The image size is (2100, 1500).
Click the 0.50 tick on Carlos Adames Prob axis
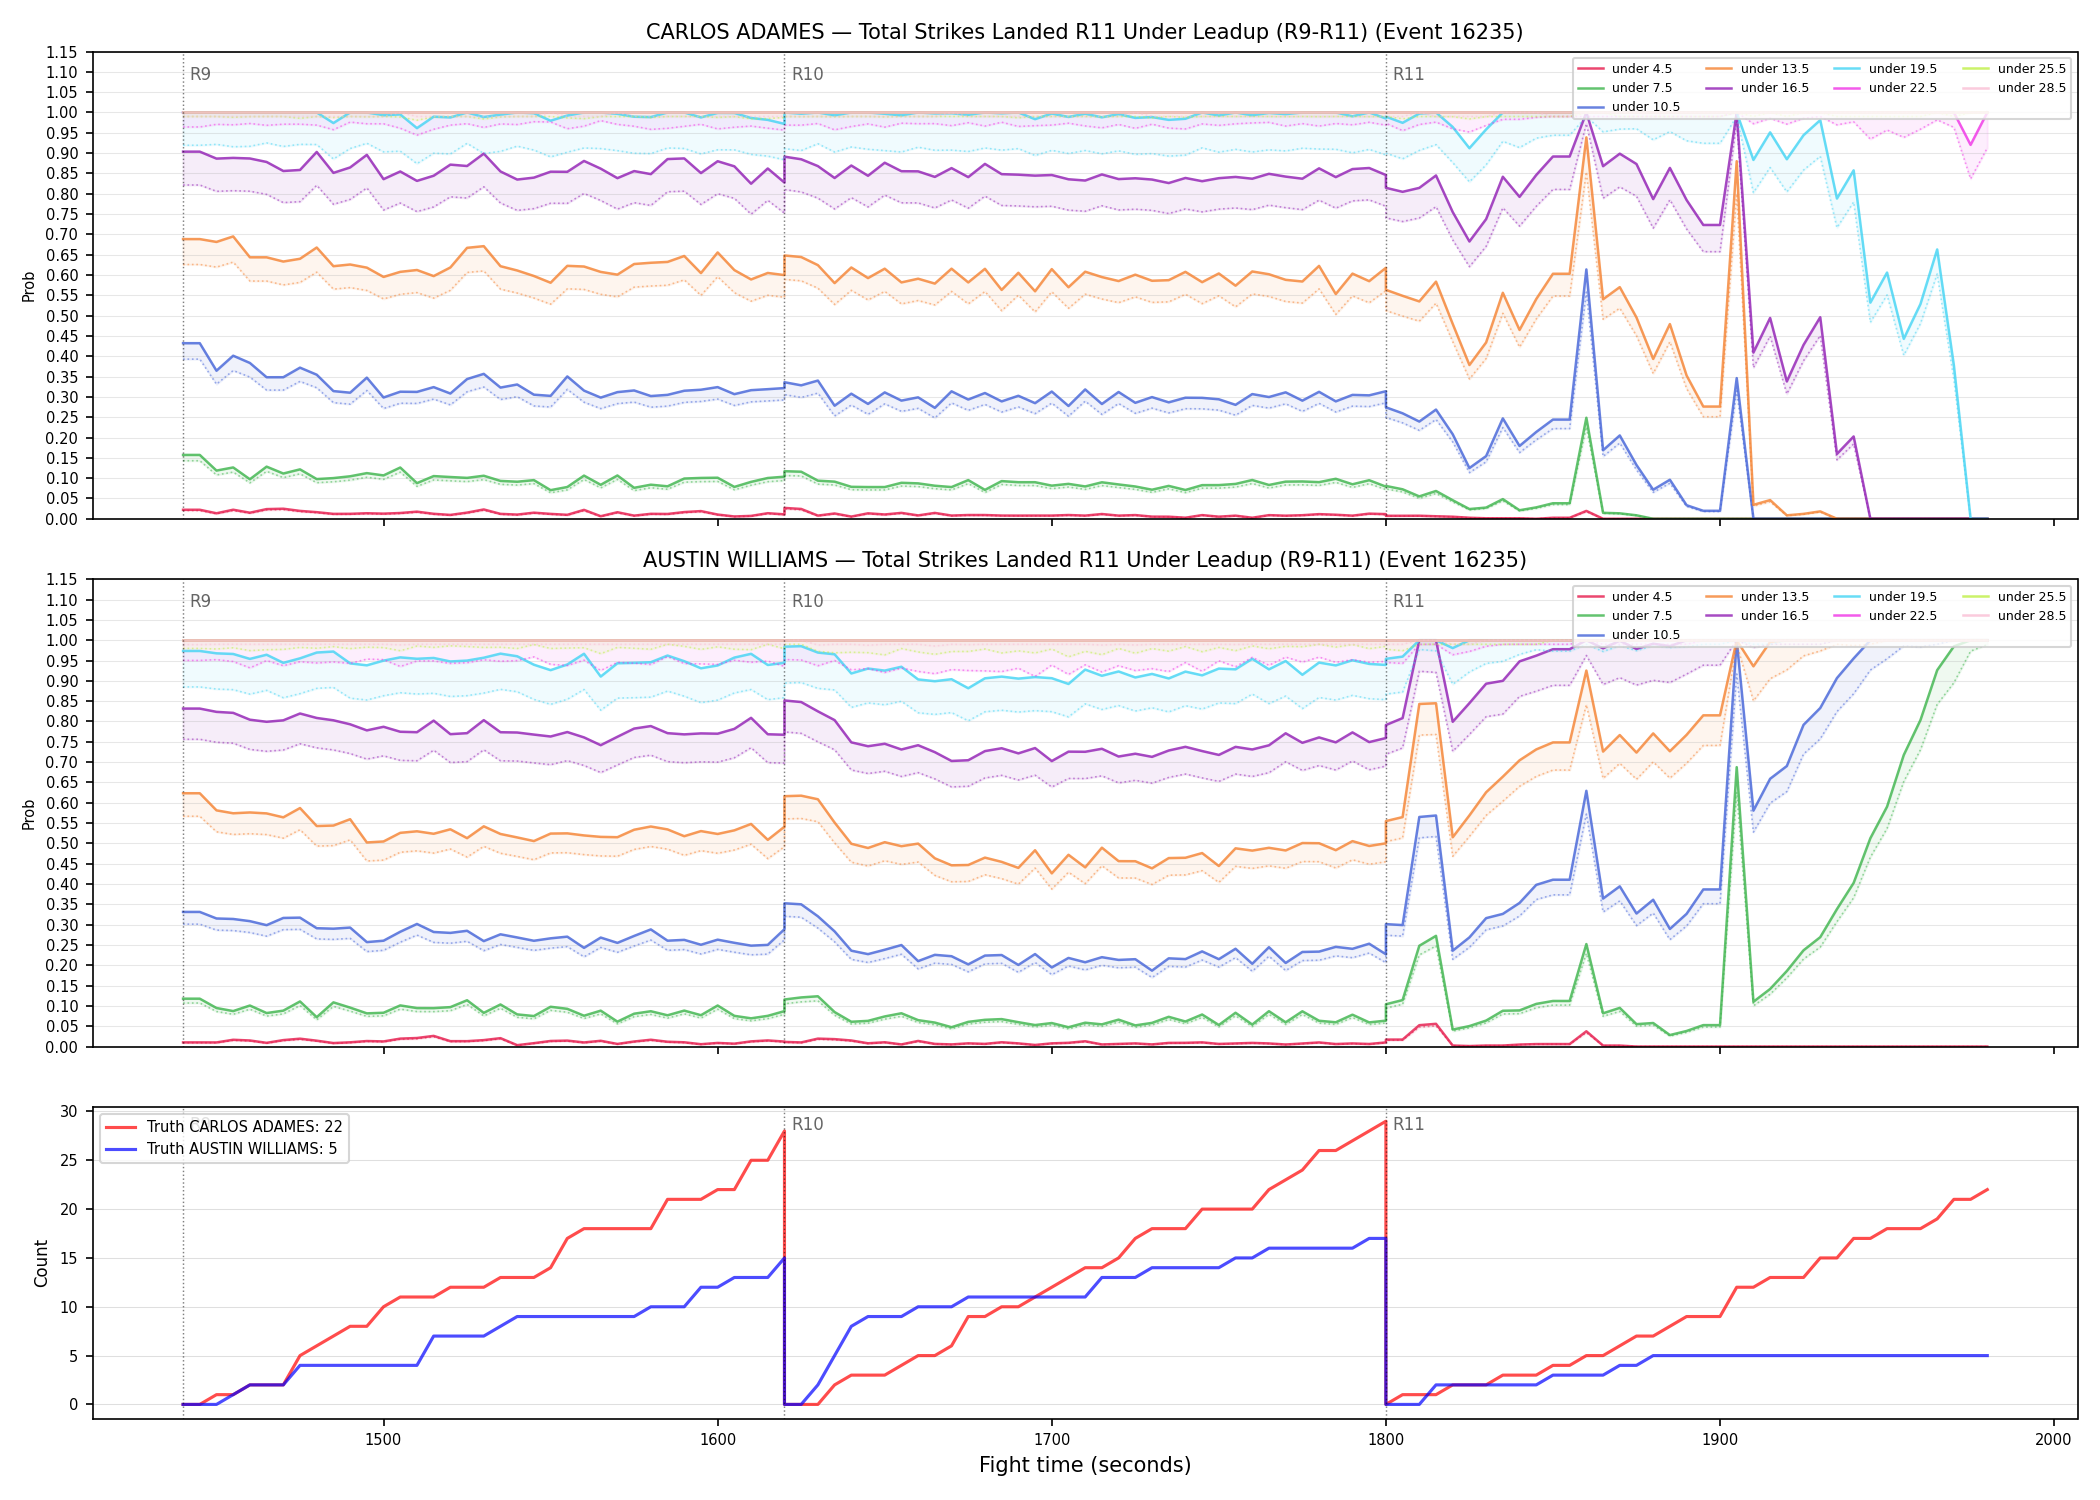point(62,317)
